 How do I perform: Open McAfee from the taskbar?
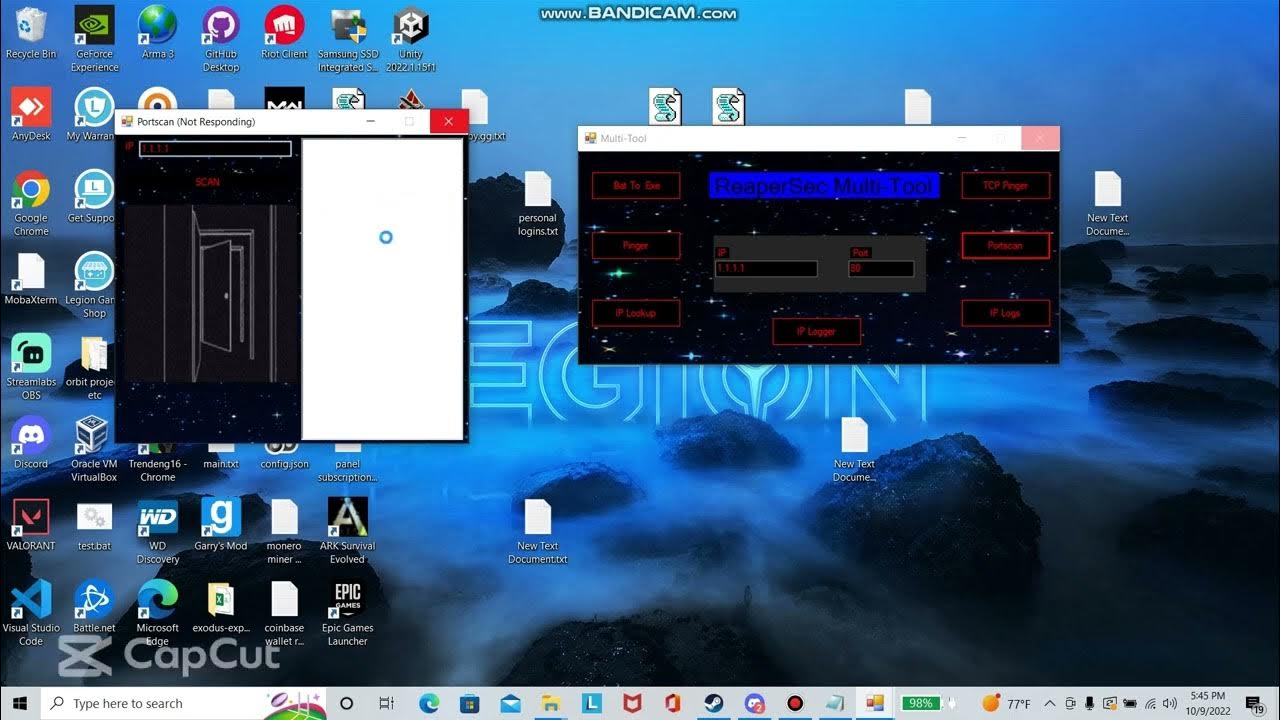click(x=632, y=703)
